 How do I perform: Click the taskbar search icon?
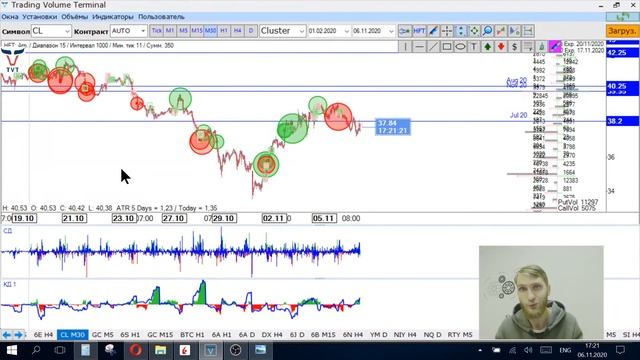[x=36, y=350]
